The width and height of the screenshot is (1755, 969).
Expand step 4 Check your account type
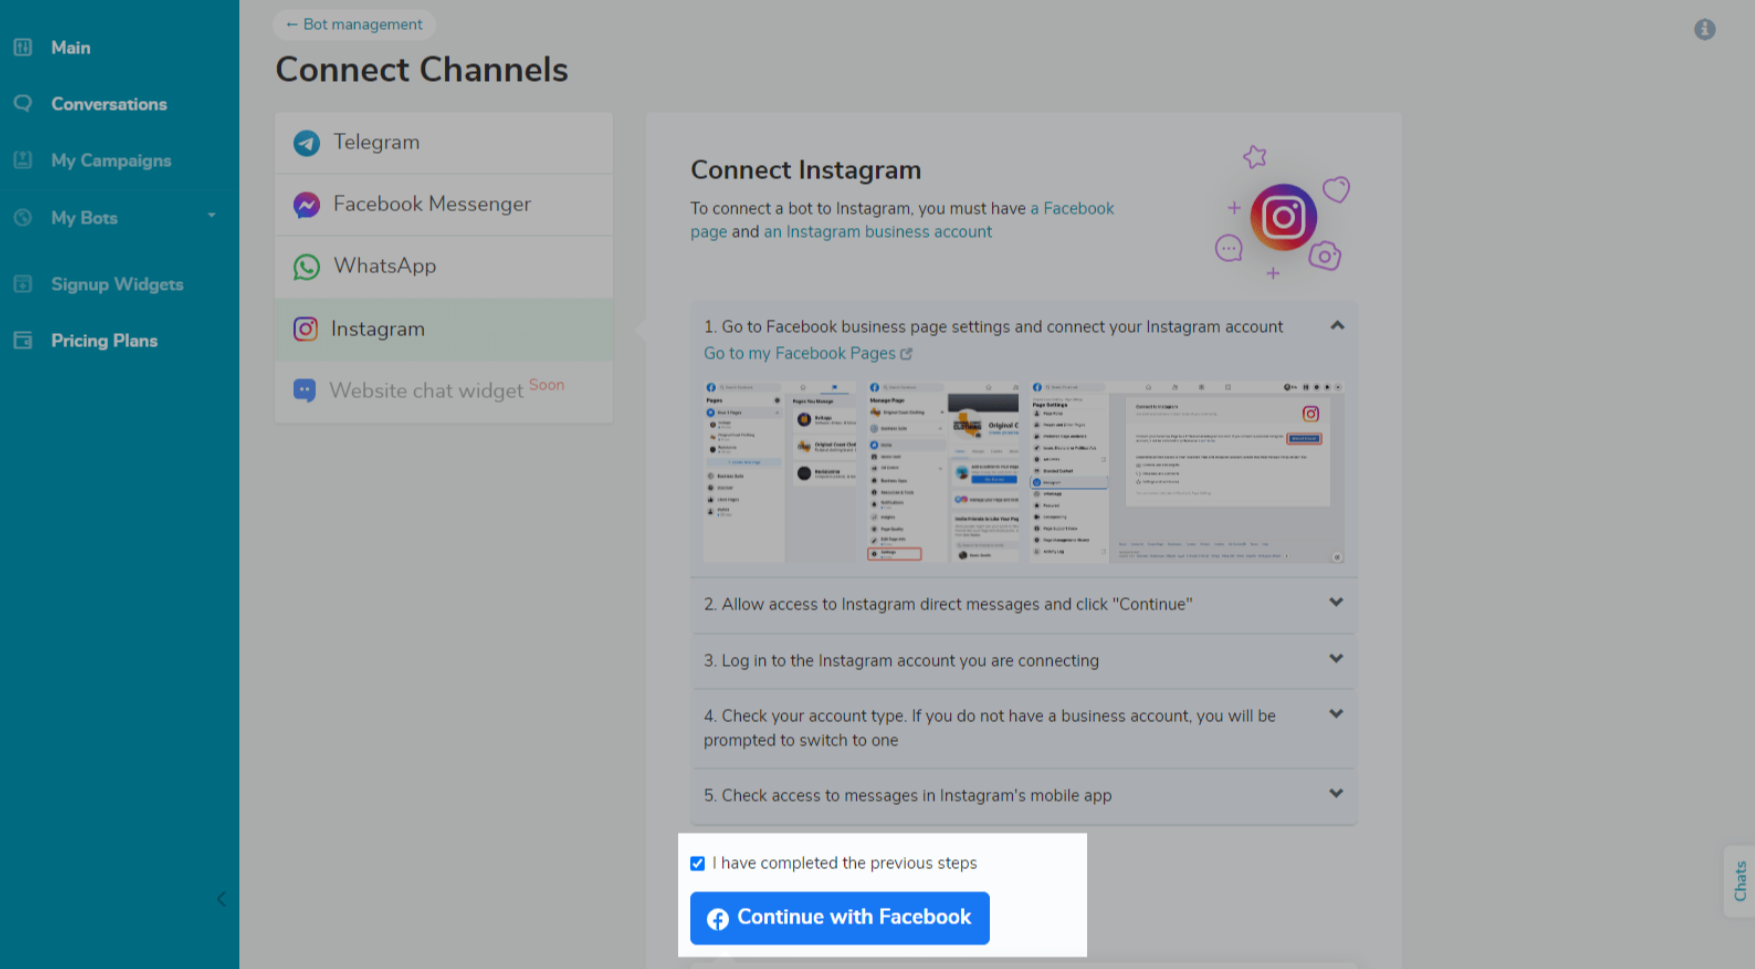coord(1336,714)
